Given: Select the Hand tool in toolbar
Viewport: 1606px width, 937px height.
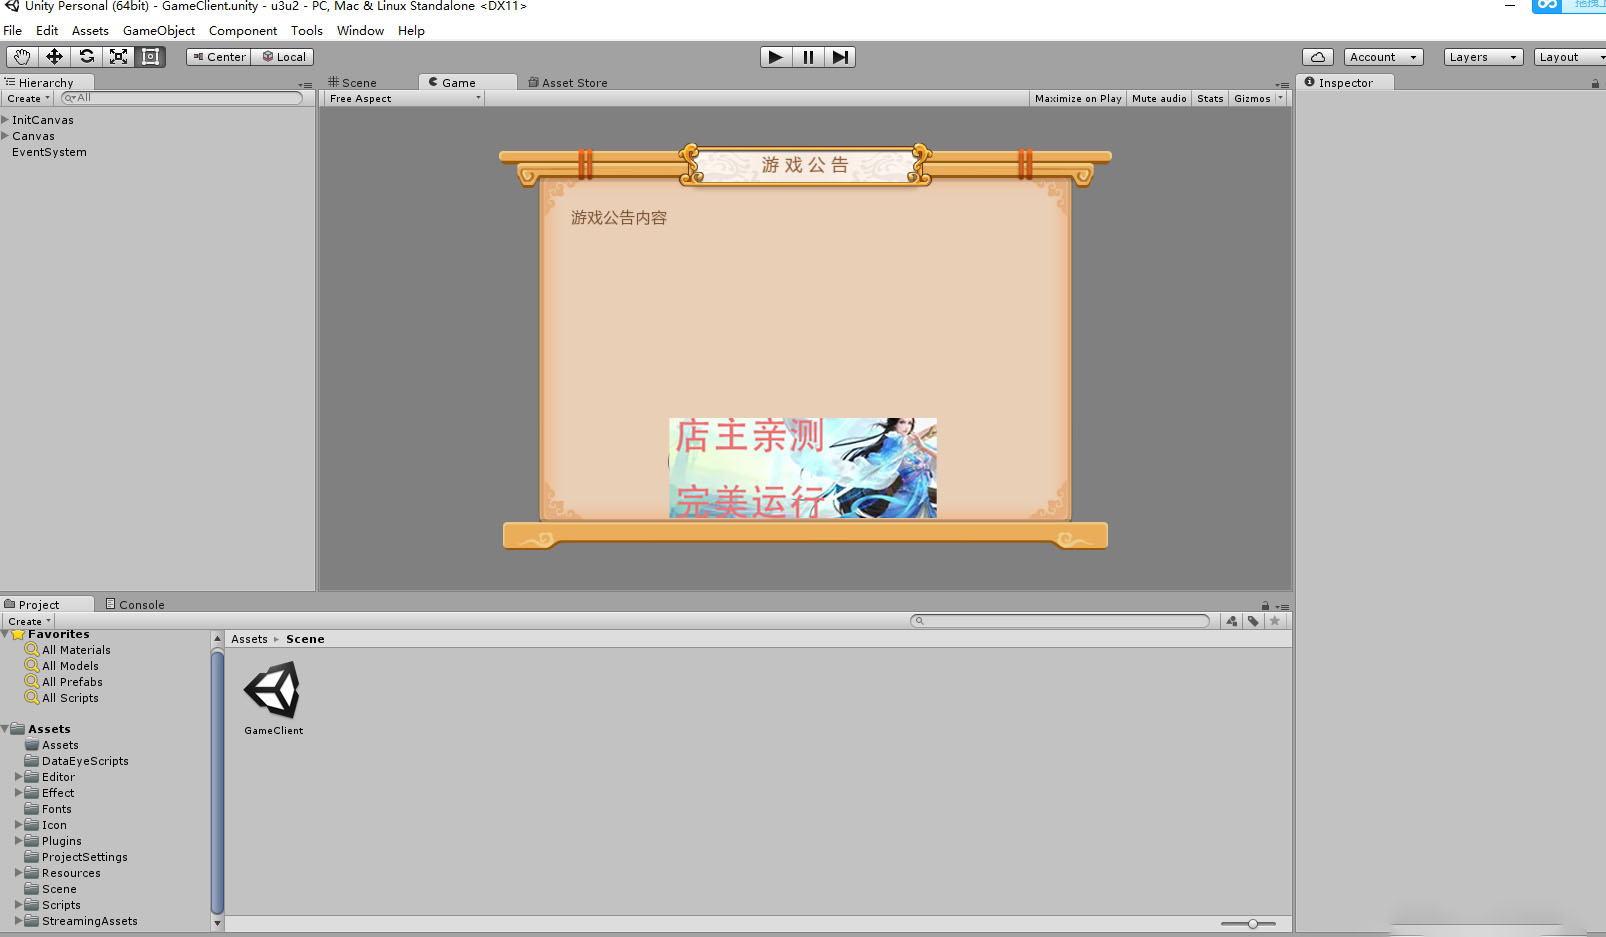Looking at the screenshot, I should (22, 57).
